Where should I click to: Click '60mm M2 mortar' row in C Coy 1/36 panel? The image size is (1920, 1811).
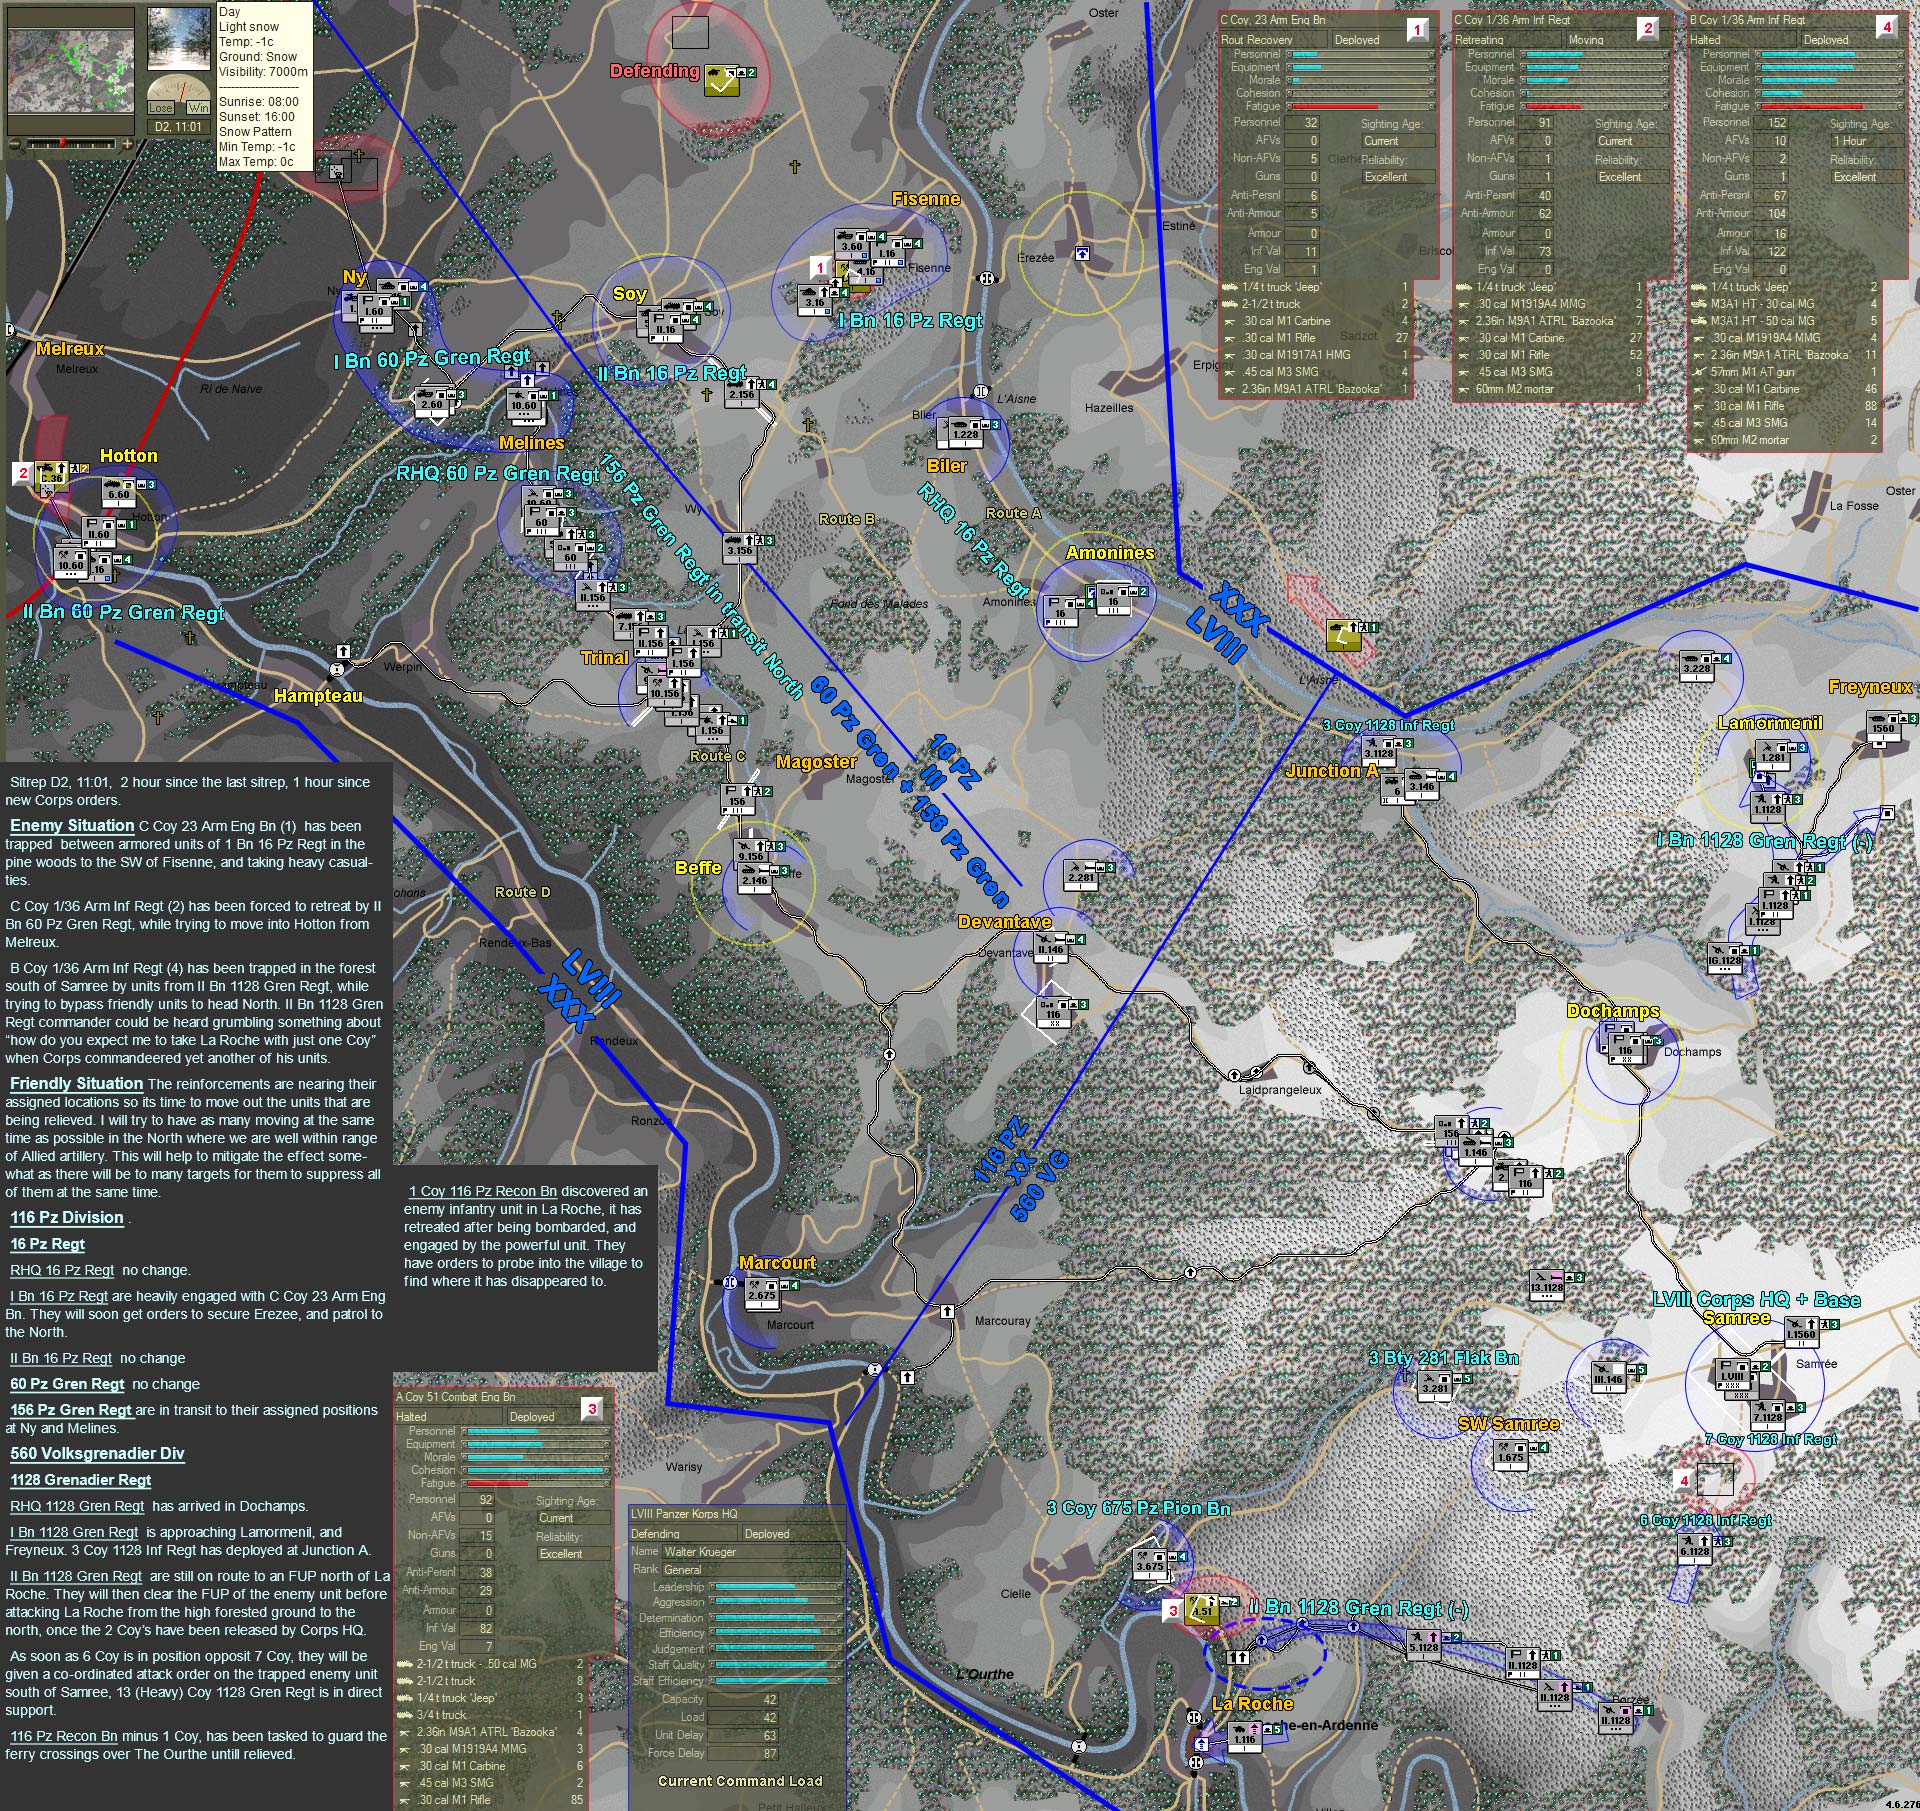click(x=1550, y=389)
